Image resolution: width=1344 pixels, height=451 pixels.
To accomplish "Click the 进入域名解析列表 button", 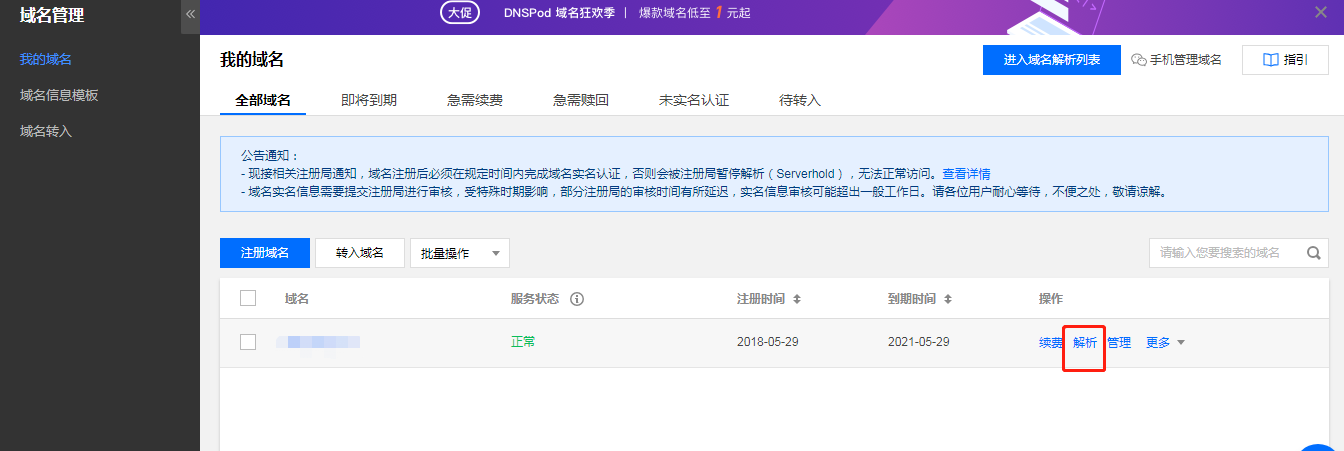I will point(1052,60).
